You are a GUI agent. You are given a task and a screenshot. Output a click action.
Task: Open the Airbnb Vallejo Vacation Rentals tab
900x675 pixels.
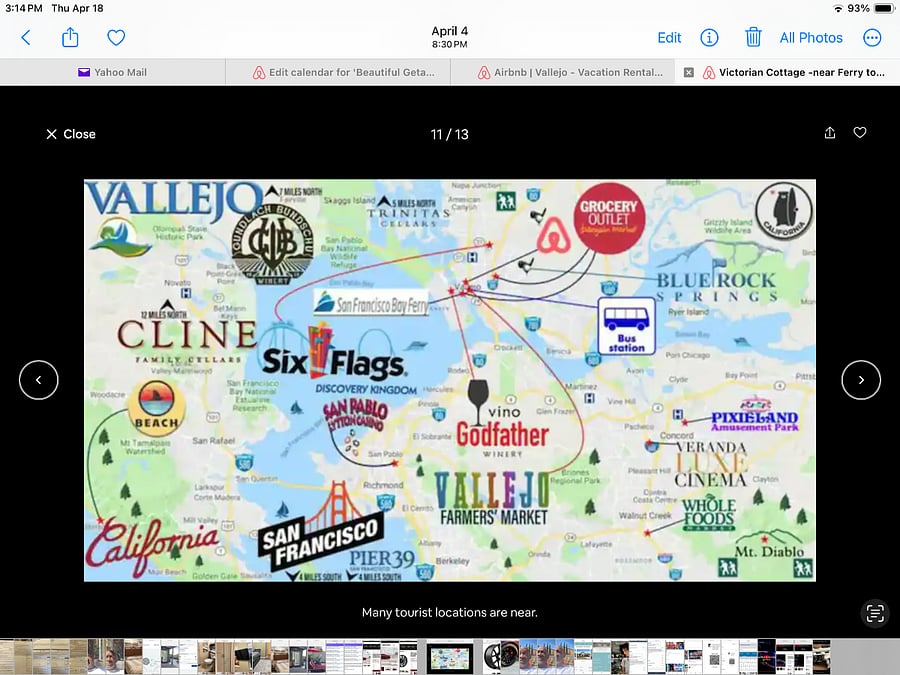(562, 72)
